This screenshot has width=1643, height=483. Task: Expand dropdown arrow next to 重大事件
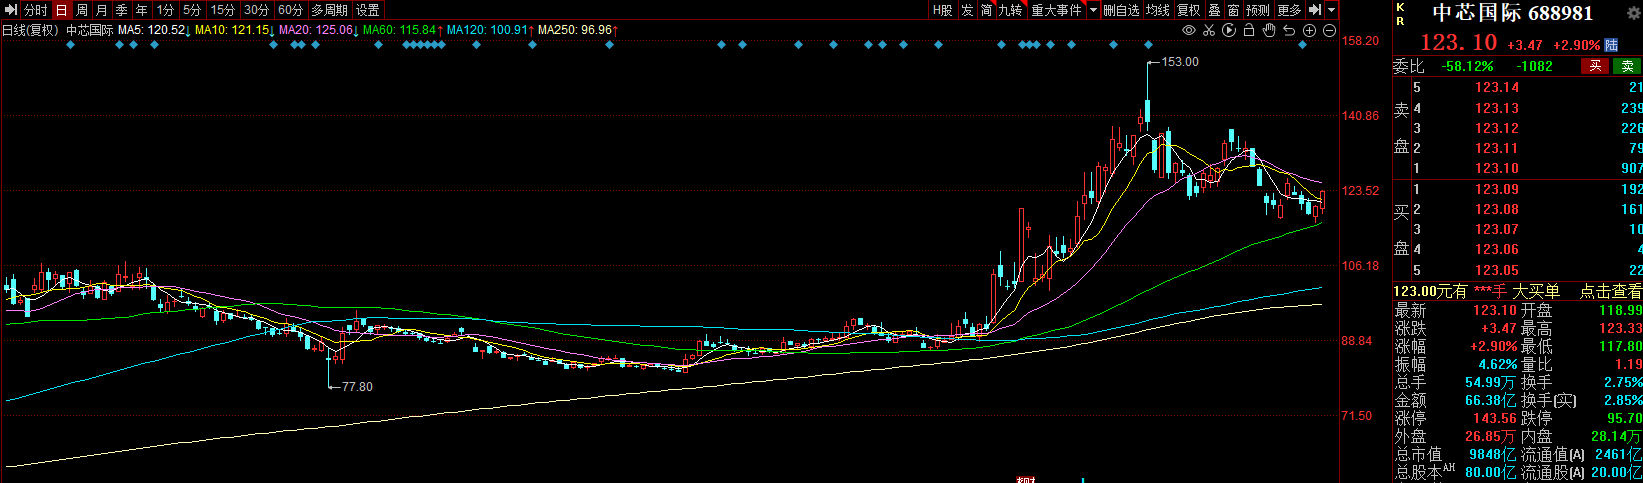(1093, 10)
